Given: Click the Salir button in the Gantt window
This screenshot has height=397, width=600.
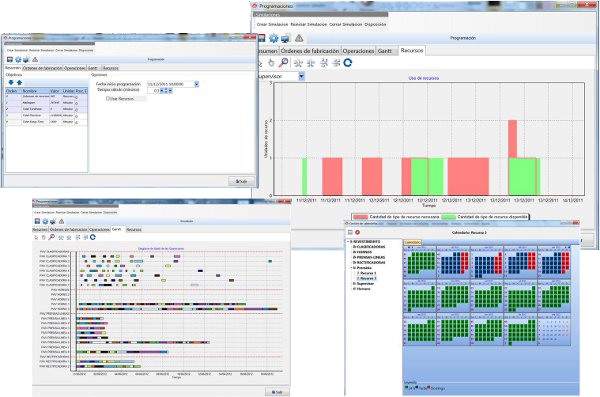Looking at the screenshot, I should pos(277,392).
